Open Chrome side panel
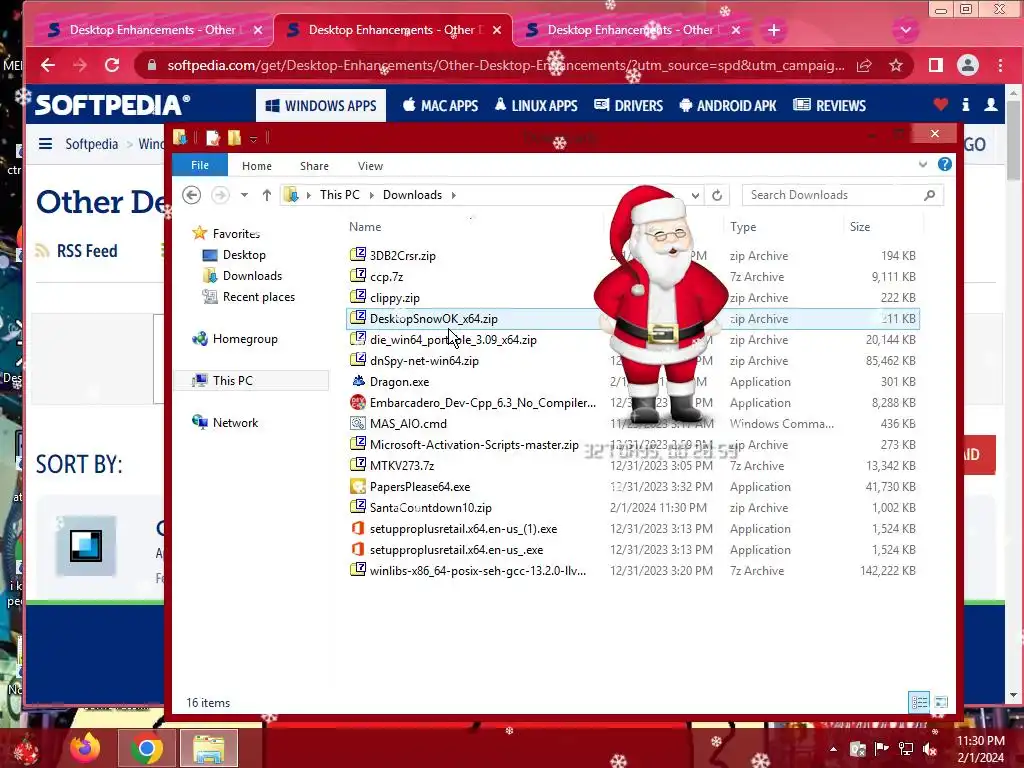This screenshot has height=768, width=1024. click(x=936, y=65)
